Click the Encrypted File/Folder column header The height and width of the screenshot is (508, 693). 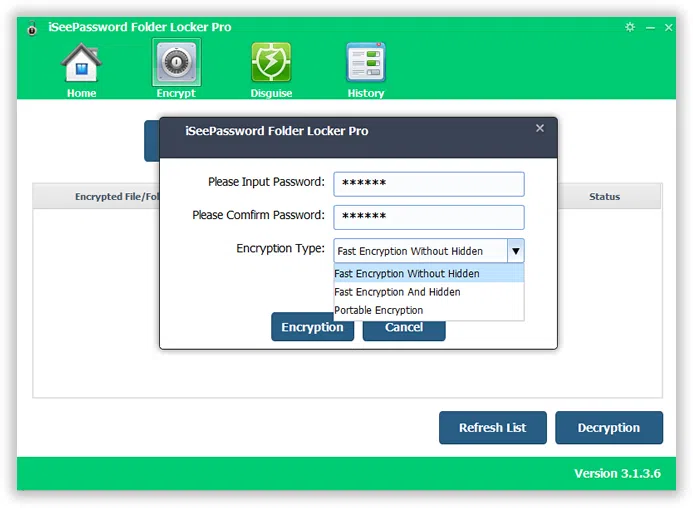click(x=96, y=196)
